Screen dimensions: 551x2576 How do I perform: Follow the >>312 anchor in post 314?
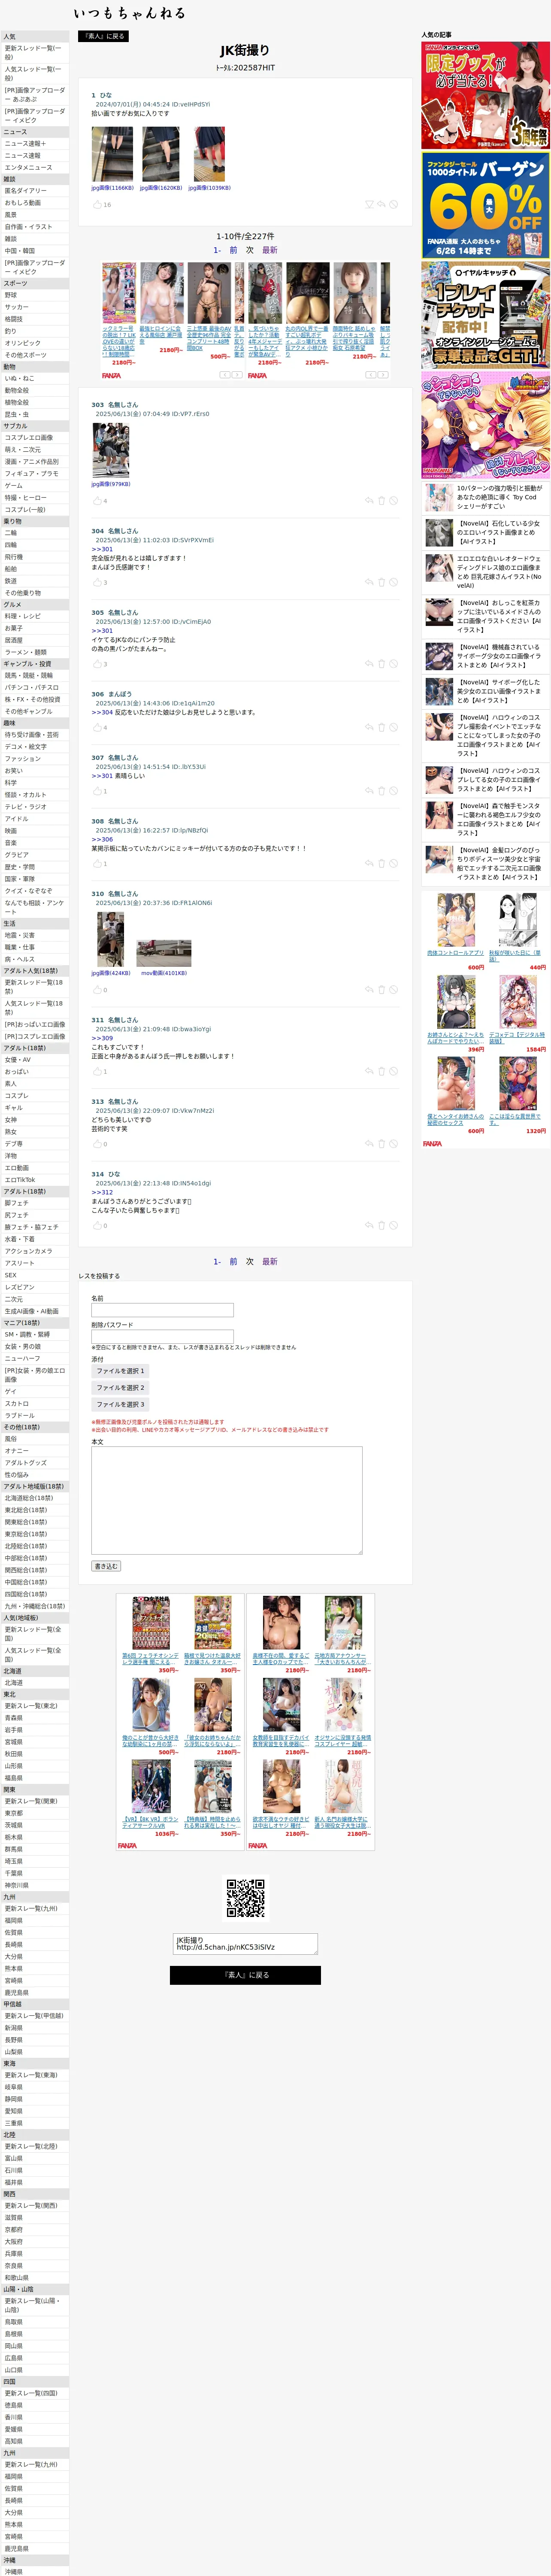102,1192
